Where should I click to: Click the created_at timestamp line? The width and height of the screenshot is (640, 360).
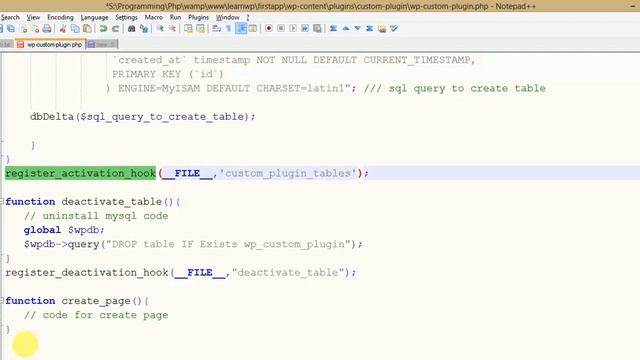coord(294,60)
